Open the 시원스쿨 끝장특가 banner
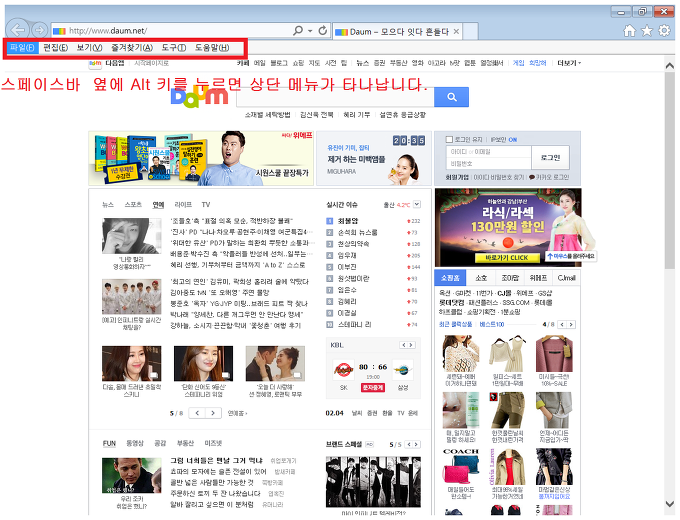This screenshot has width=680, height=520. click(201, 158)
